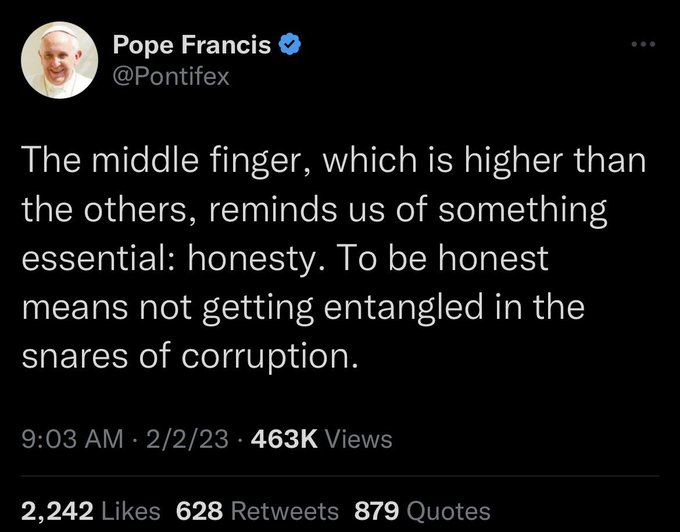This screenshot has height=532, width=680.
Task: Click the Quotes label
Action: (x=448, y=511)
